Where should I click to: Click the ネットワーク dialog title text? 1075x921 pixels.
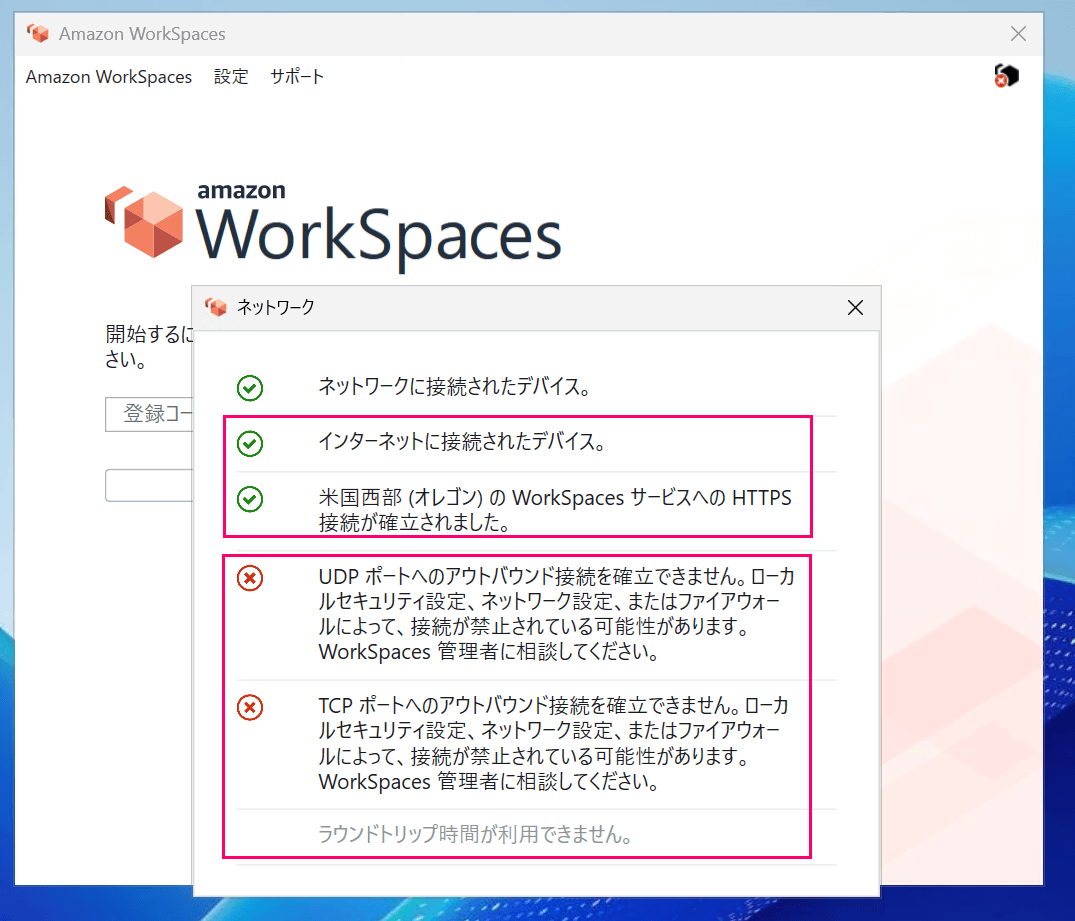pyautogui.click(x=276, y=307)
